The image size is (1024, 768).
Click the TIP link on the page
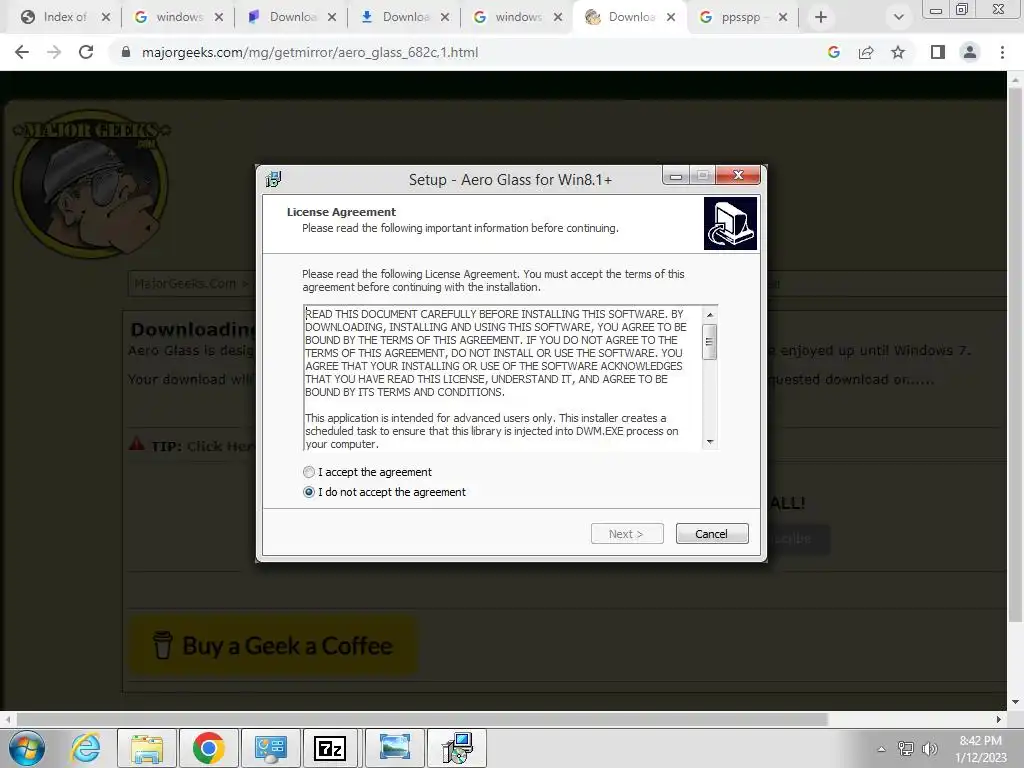pos(202,447)
